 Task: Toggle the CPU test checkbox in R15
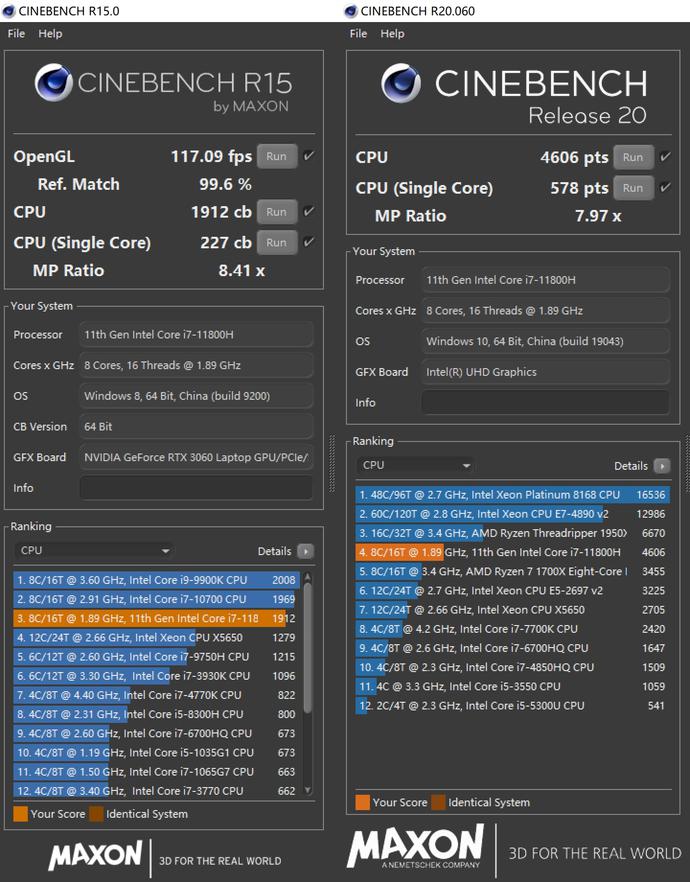coord(309,212)
